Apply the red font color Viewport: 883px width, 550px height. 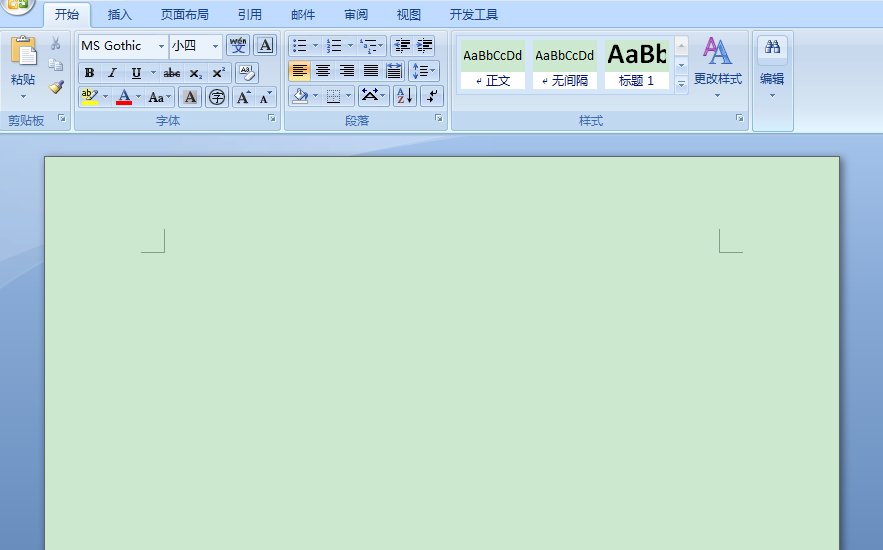pos(124,97)
